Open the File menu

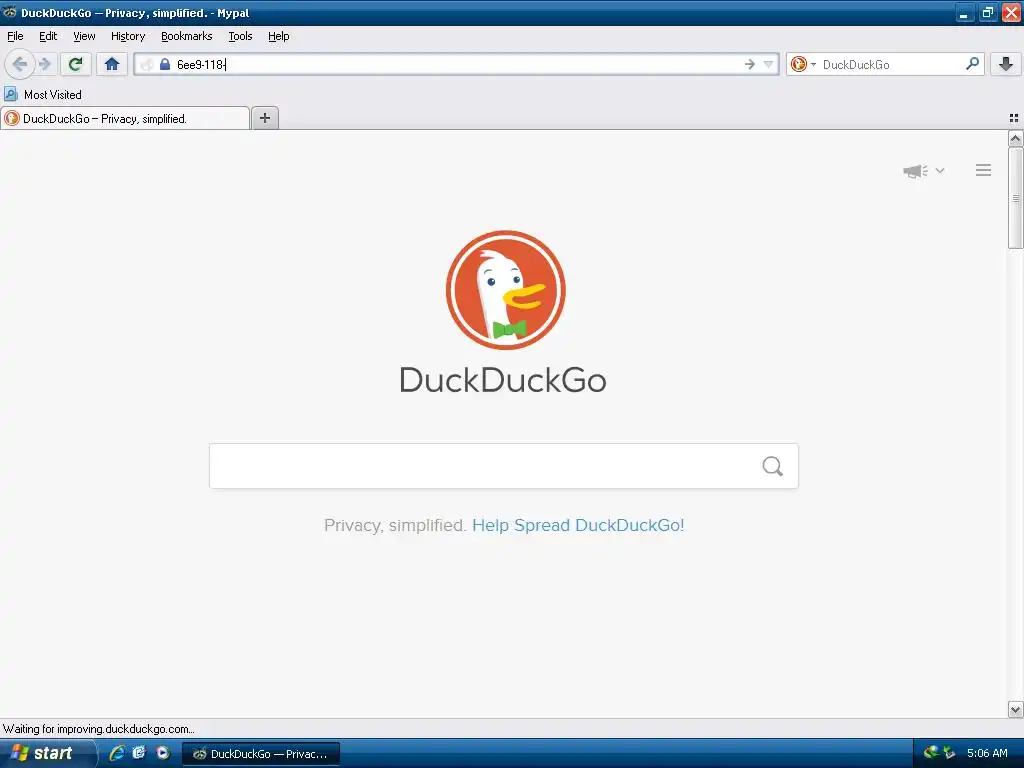click(x=15, y=37)
